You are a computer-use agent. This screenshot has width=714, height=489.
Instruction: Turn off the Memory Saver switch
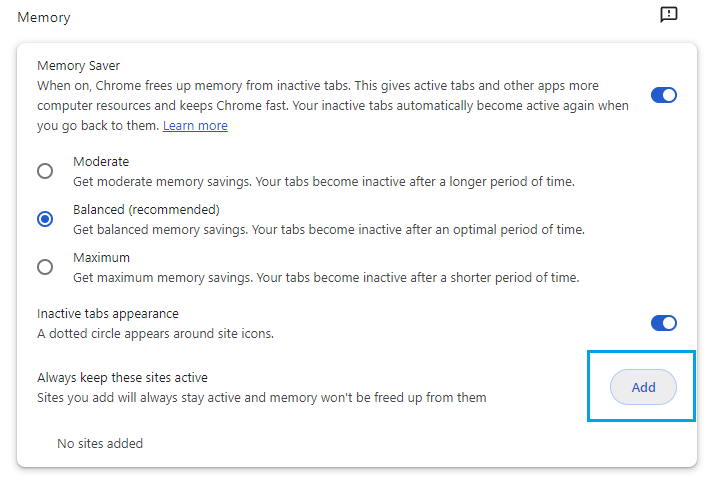point(664,95)
